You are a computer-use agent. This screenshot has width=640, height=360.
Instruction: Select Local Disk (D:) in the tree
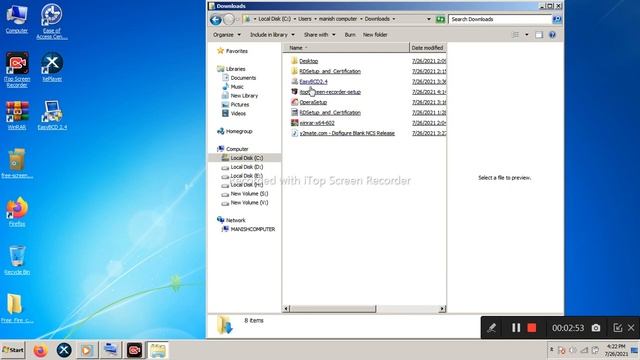click(242, 167)
